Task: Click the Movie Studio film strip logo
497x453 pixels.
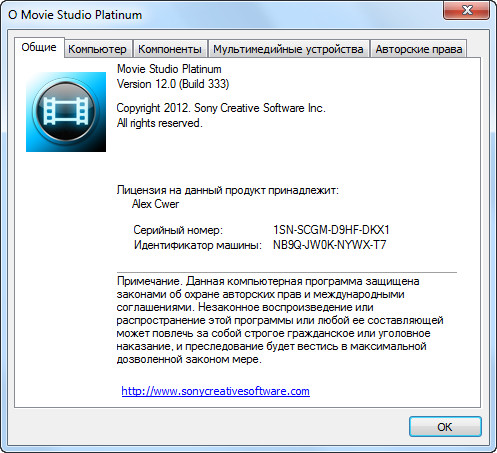Action: tap(66, 112)
